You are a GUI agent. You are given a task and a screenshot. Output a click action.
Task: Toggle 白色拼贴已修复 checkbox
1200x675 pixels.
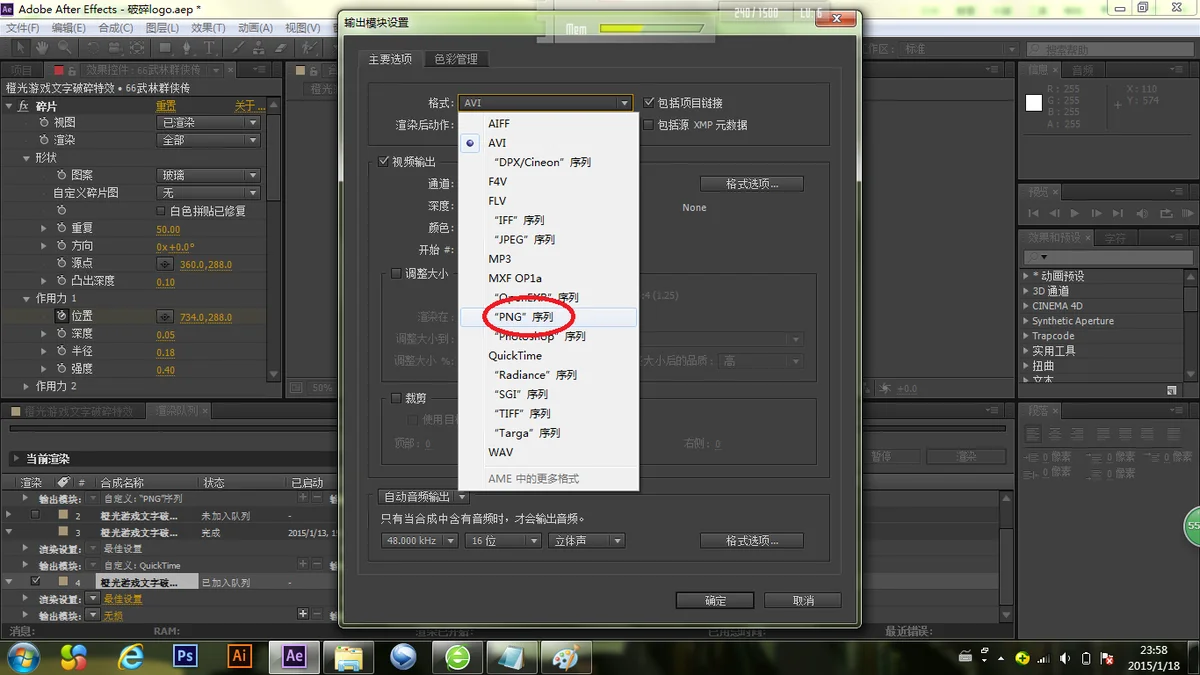(162, 211)
